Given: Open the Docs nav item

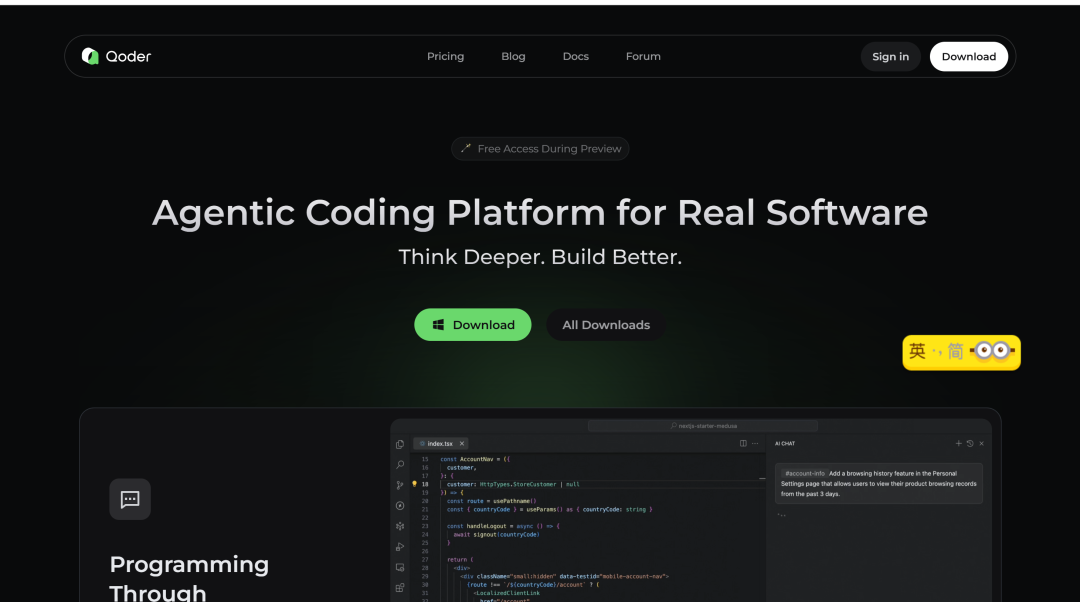Looking at the screenshot, I should [x=576, y=56].
